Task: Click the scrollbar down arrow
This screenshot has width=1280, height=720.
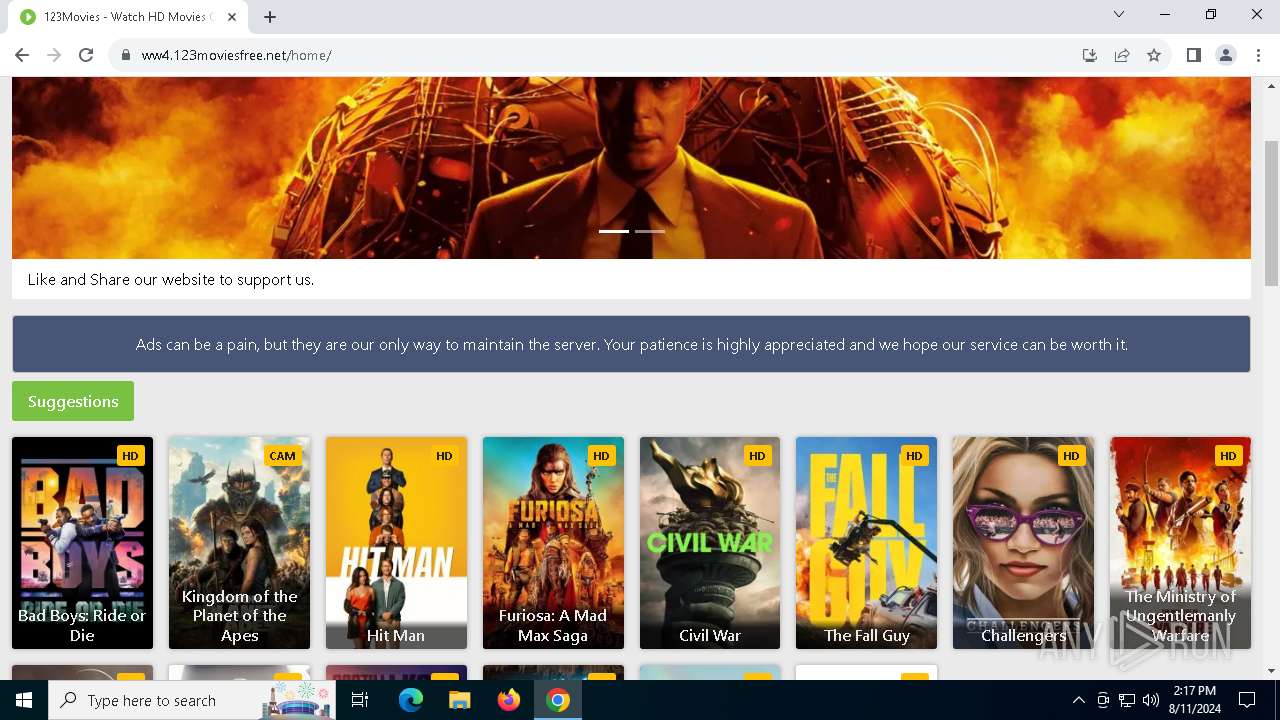Action: [x=1272, y=672]
